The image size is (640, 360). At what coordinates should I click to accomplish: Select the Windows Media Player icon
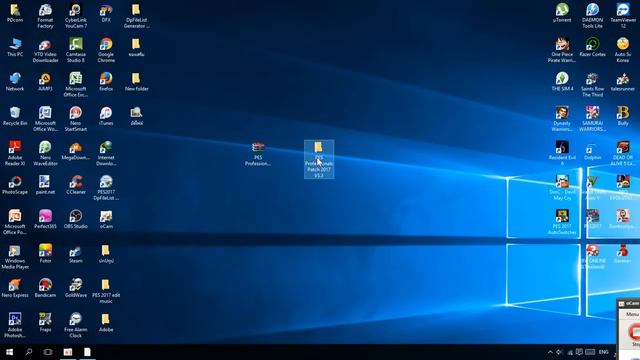(15, 256)
